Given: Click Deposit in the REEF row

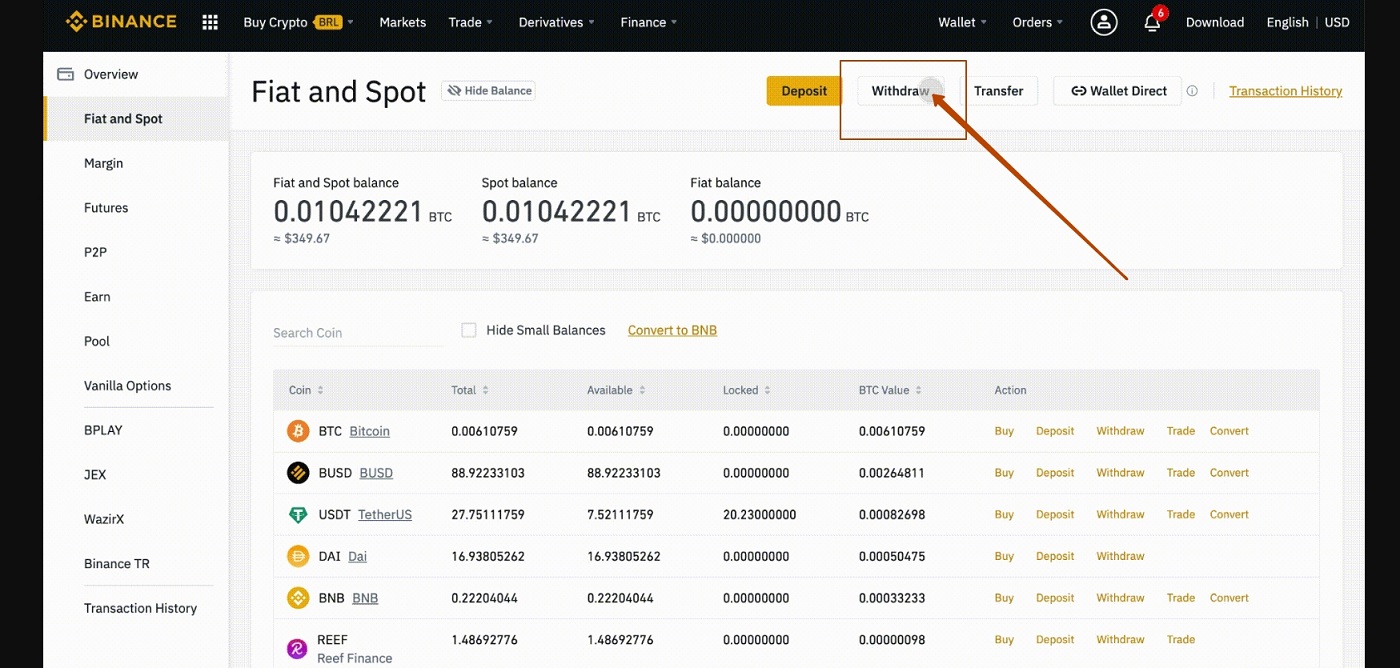Looking at the screenshot, I should (1055, 640).
